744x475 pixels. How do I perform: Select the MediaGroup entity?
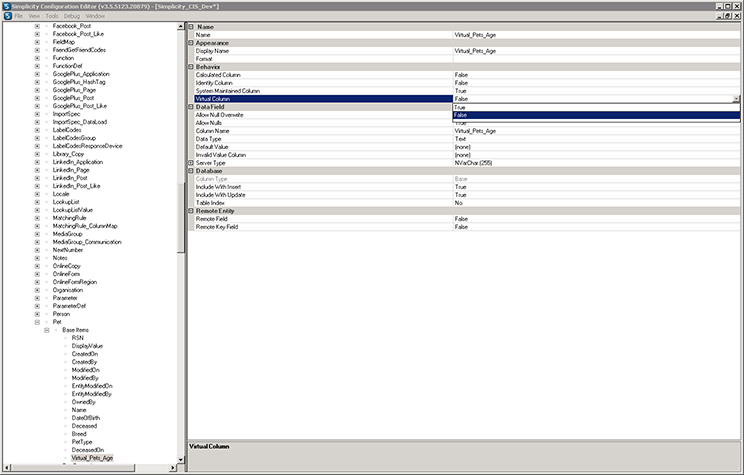(x=67, y=234)
